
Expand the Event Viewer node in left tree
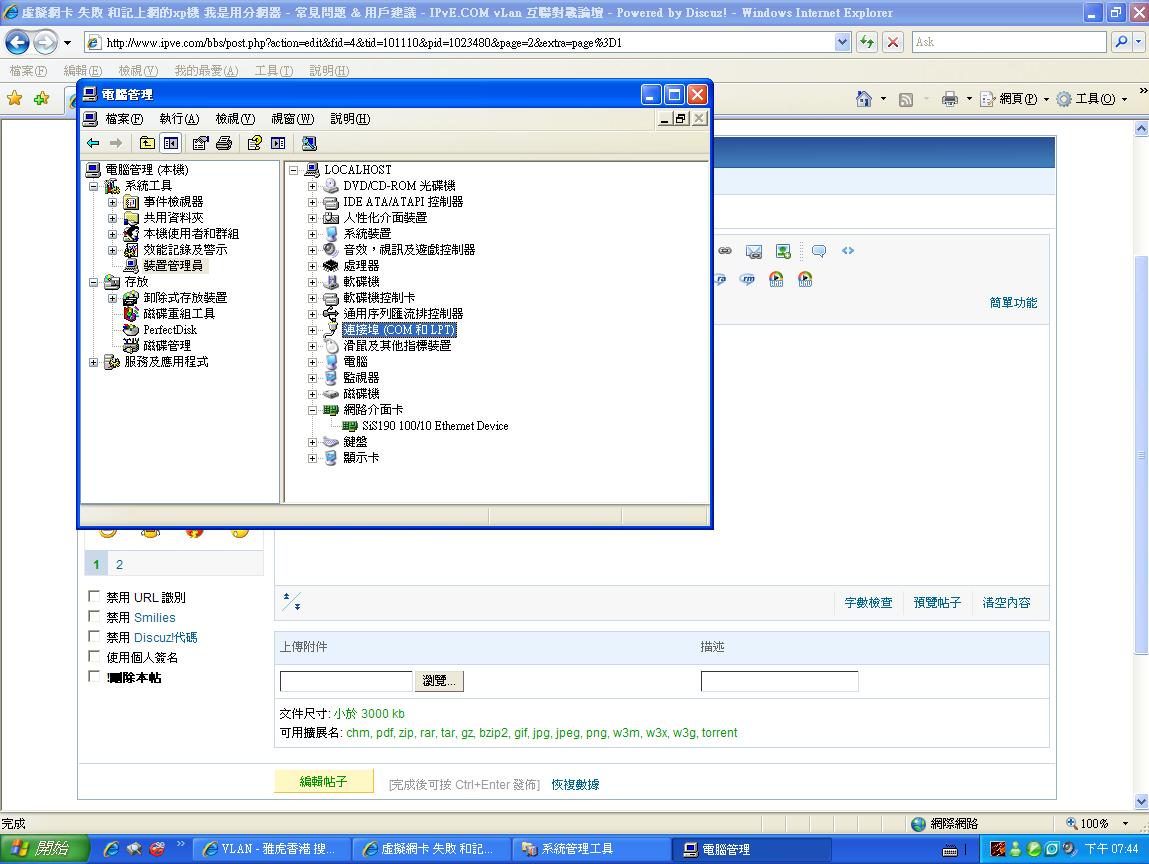[x=112, y=202]
